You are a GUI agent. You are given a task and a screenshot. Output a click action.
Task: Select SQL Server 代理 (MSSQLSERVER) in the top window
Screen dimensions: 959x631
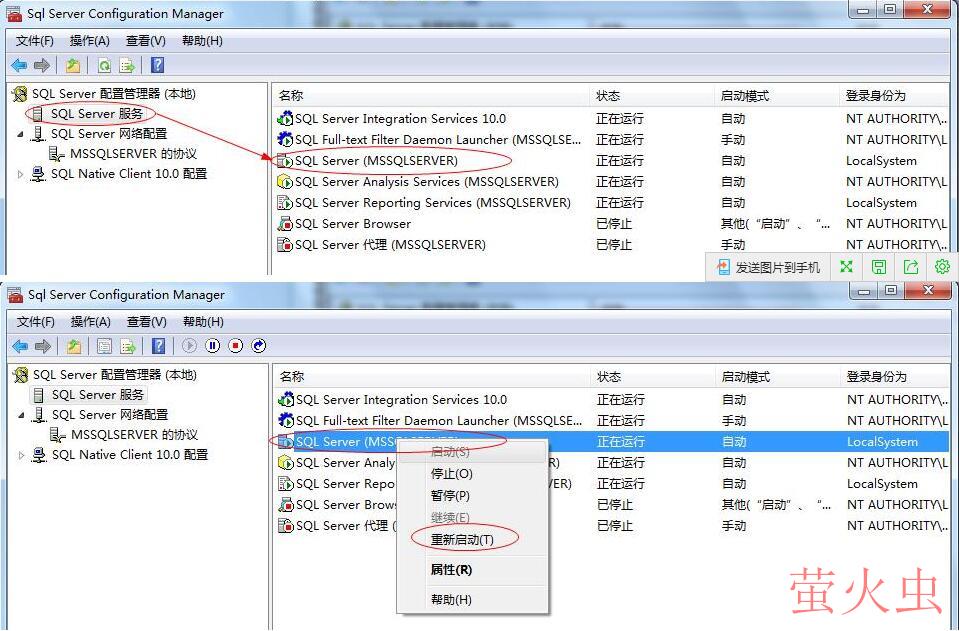(x=390, y=245)
